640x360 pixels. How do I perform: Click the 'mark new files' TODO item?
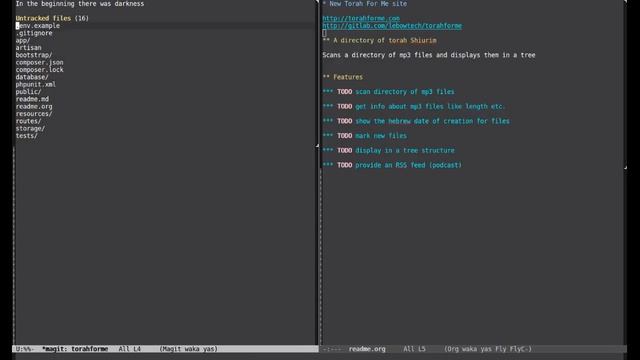(364, 136)
